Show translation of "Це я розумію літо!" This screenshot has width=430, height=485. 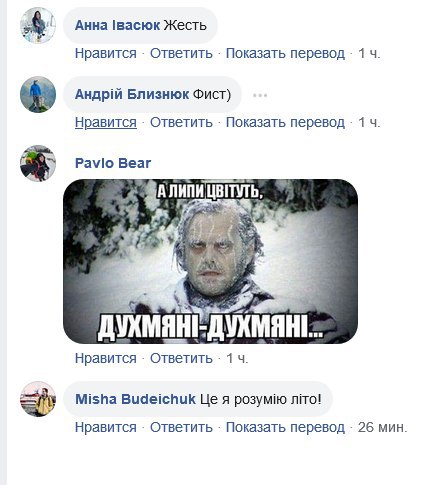pyautogui.click(x=285, y=427)
